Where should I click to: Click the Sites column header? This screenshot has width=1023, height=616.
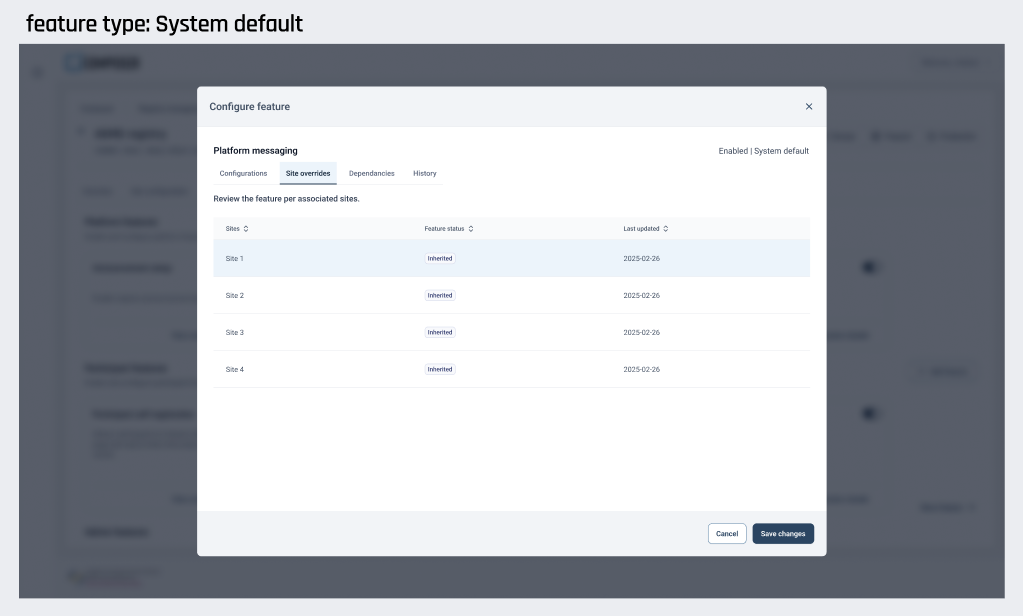pos(232,229)
